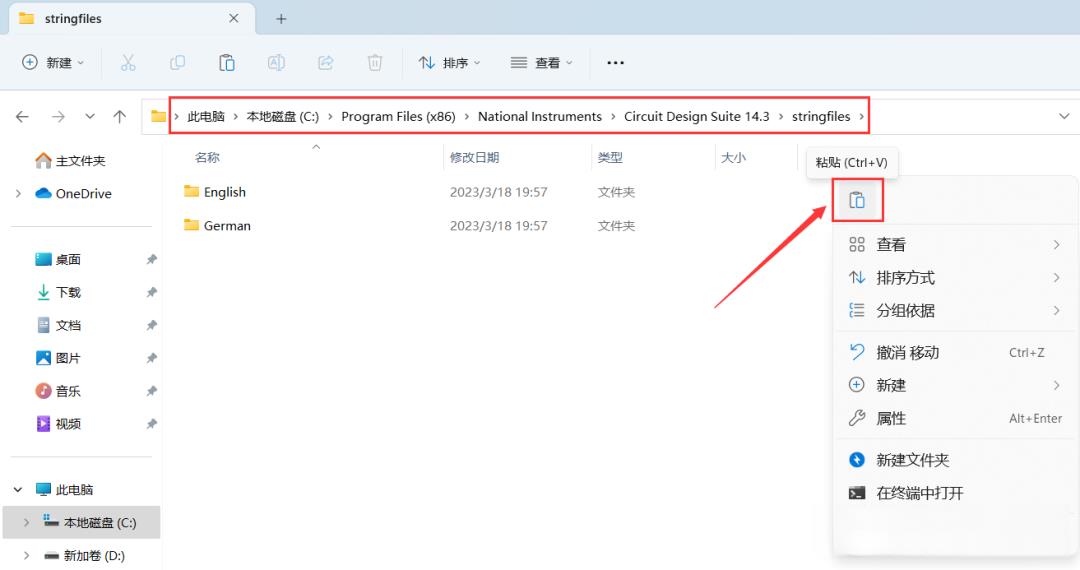The image size is (1080, 570).
Task: Open 新建 submenu in context menu
Action: point(955,385)
